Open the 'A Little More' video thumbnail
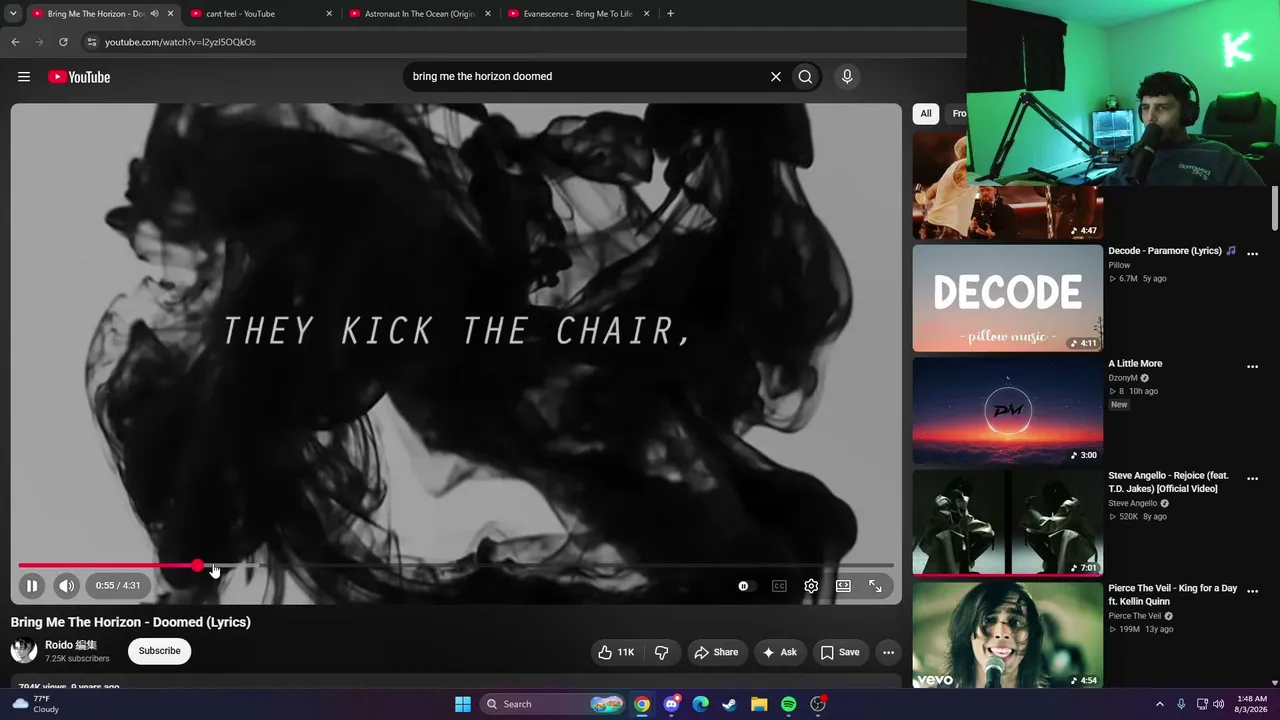Image resolution: width=1280 pixels, height=720 pixels. click(x=1007, y=411)
